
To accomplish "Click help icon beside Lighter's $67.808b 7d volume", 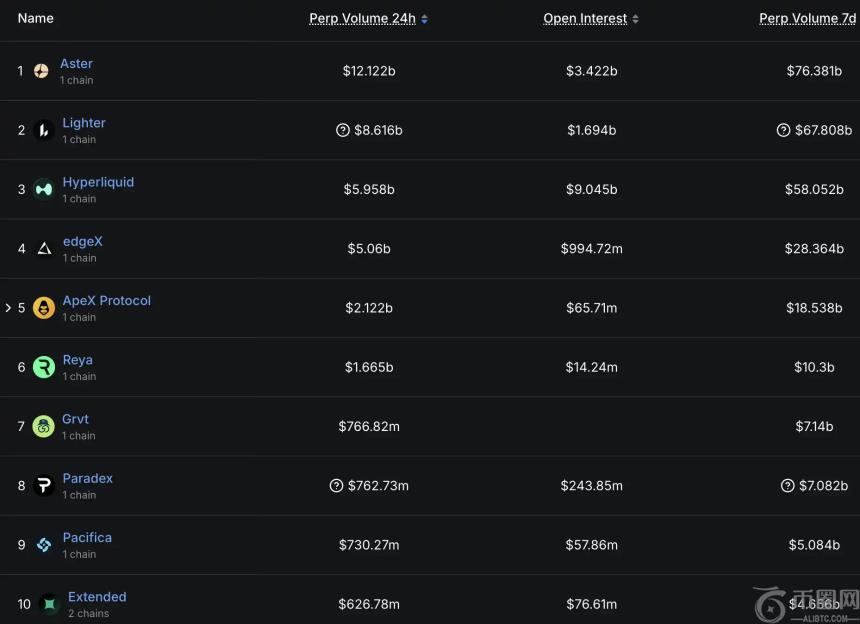I will 783,130.
